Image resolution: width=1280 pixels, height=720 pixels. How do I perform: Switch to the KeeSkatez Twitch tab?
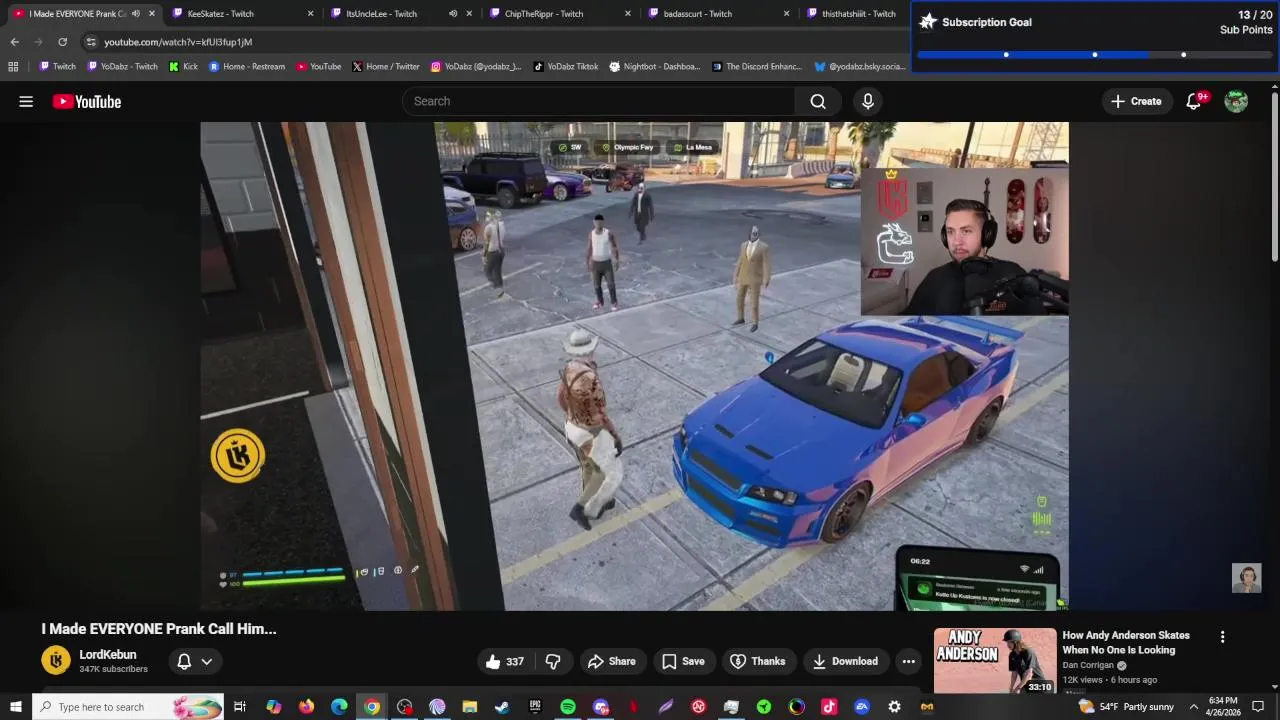coord(240,14)
